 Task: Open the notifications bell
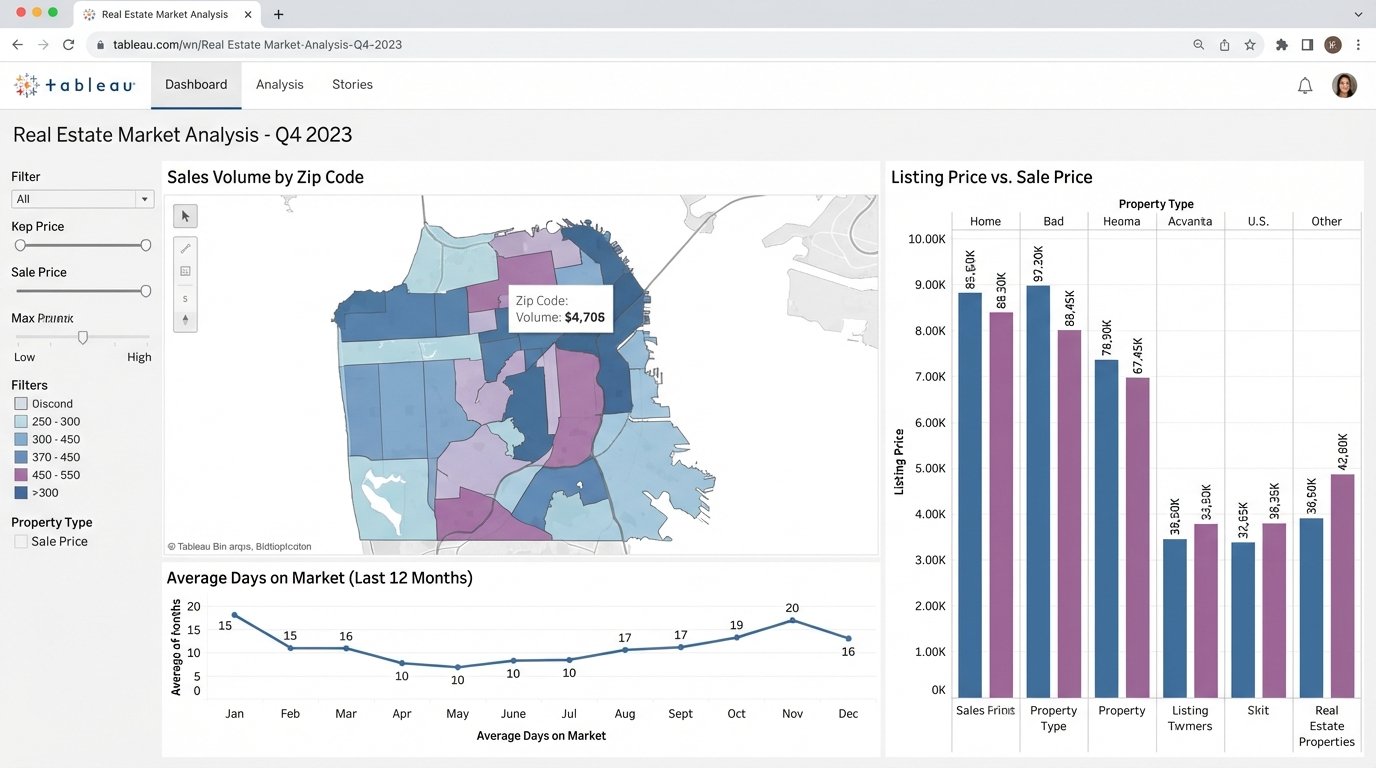(1305, 85)
